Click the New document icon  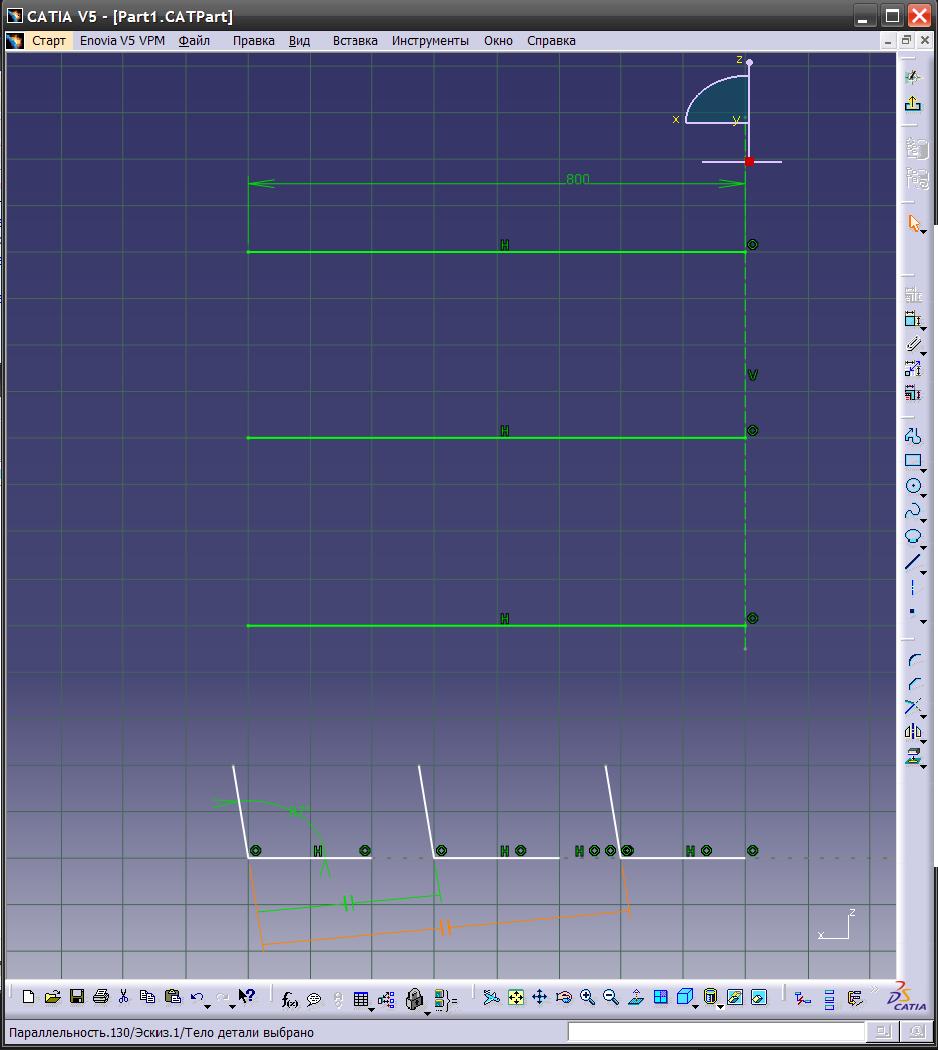(x=28, y=997)
